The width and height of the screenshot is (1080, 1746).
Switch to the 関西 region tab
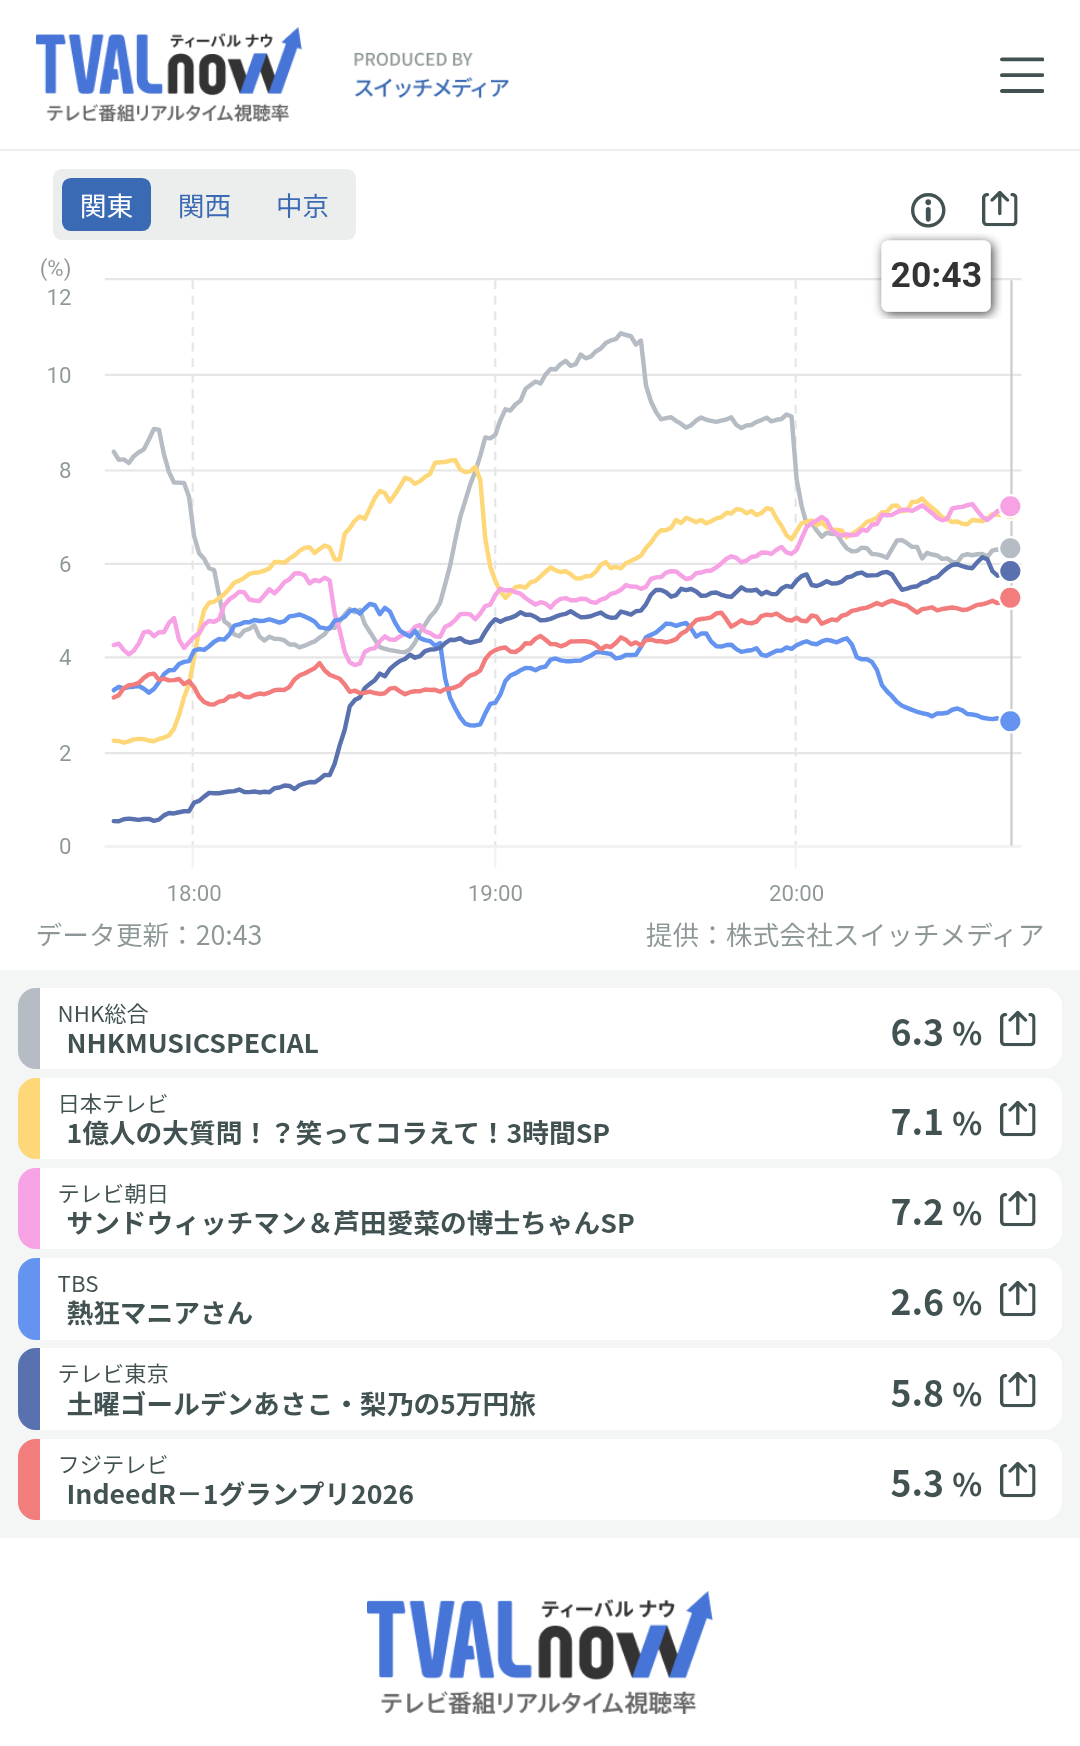click(204, 205)
